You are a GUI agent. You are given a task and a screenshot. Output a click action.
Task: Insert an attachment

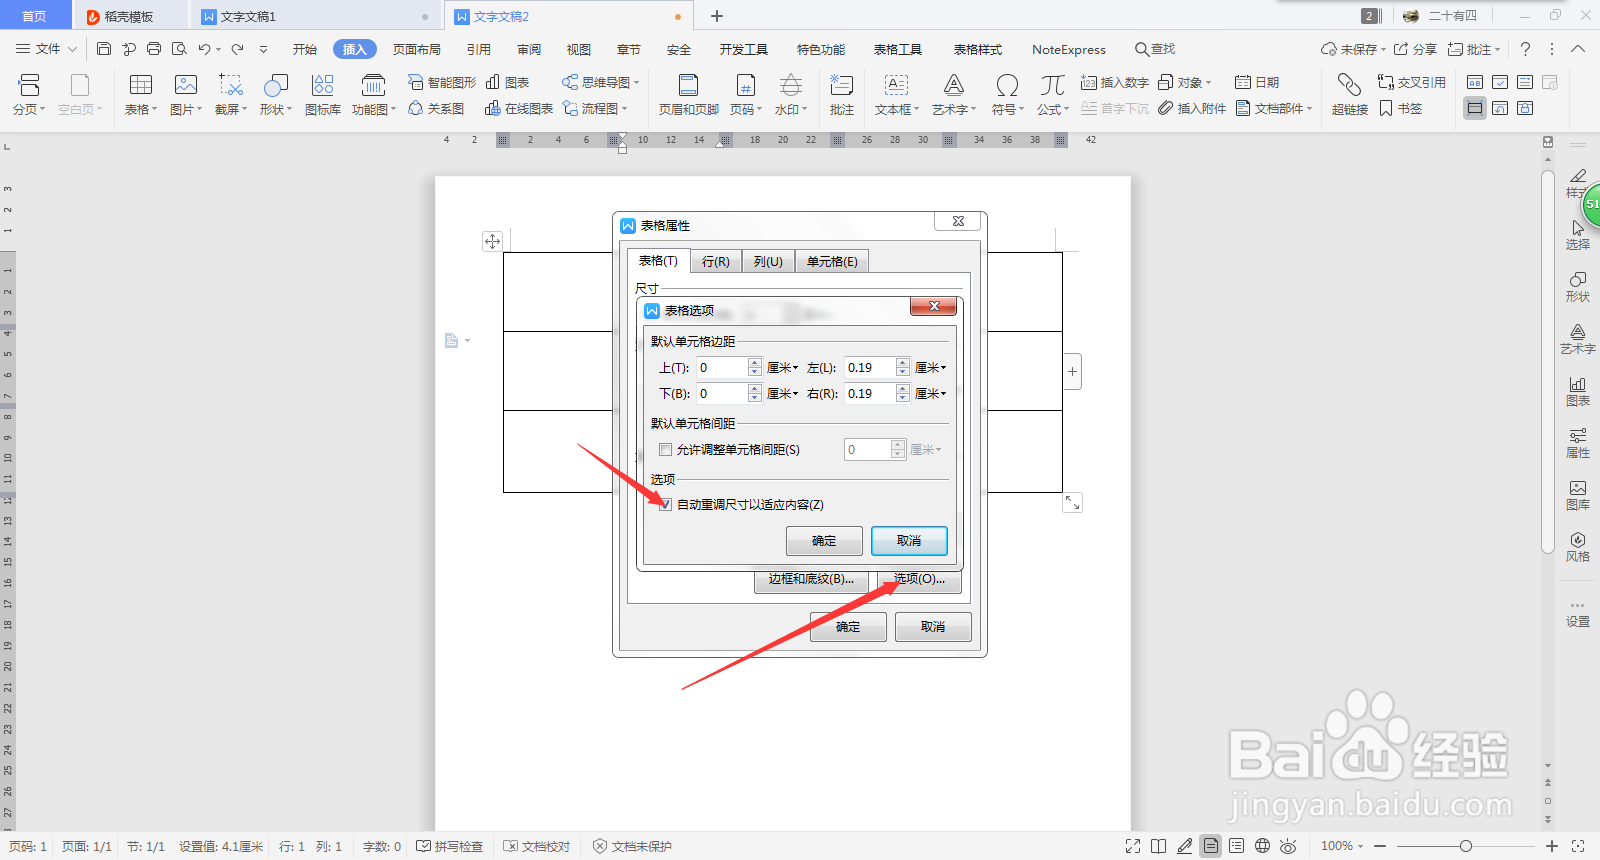click(x=1192, y=108)
